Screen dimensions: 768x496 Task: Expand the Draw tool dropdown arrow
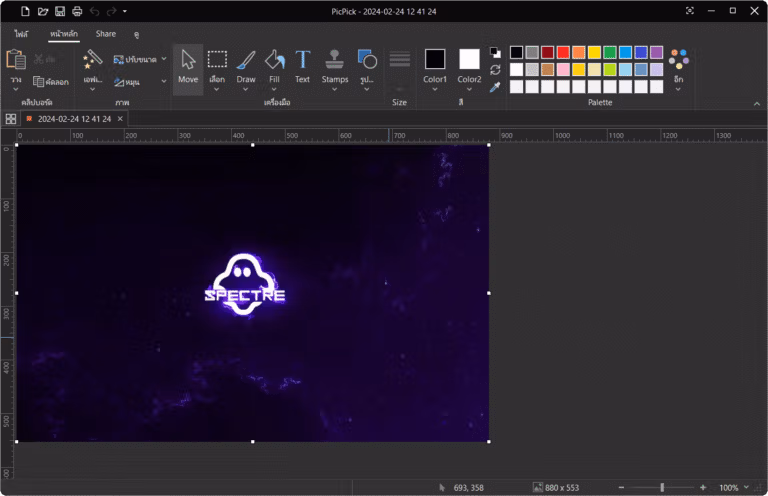point(245,90)
